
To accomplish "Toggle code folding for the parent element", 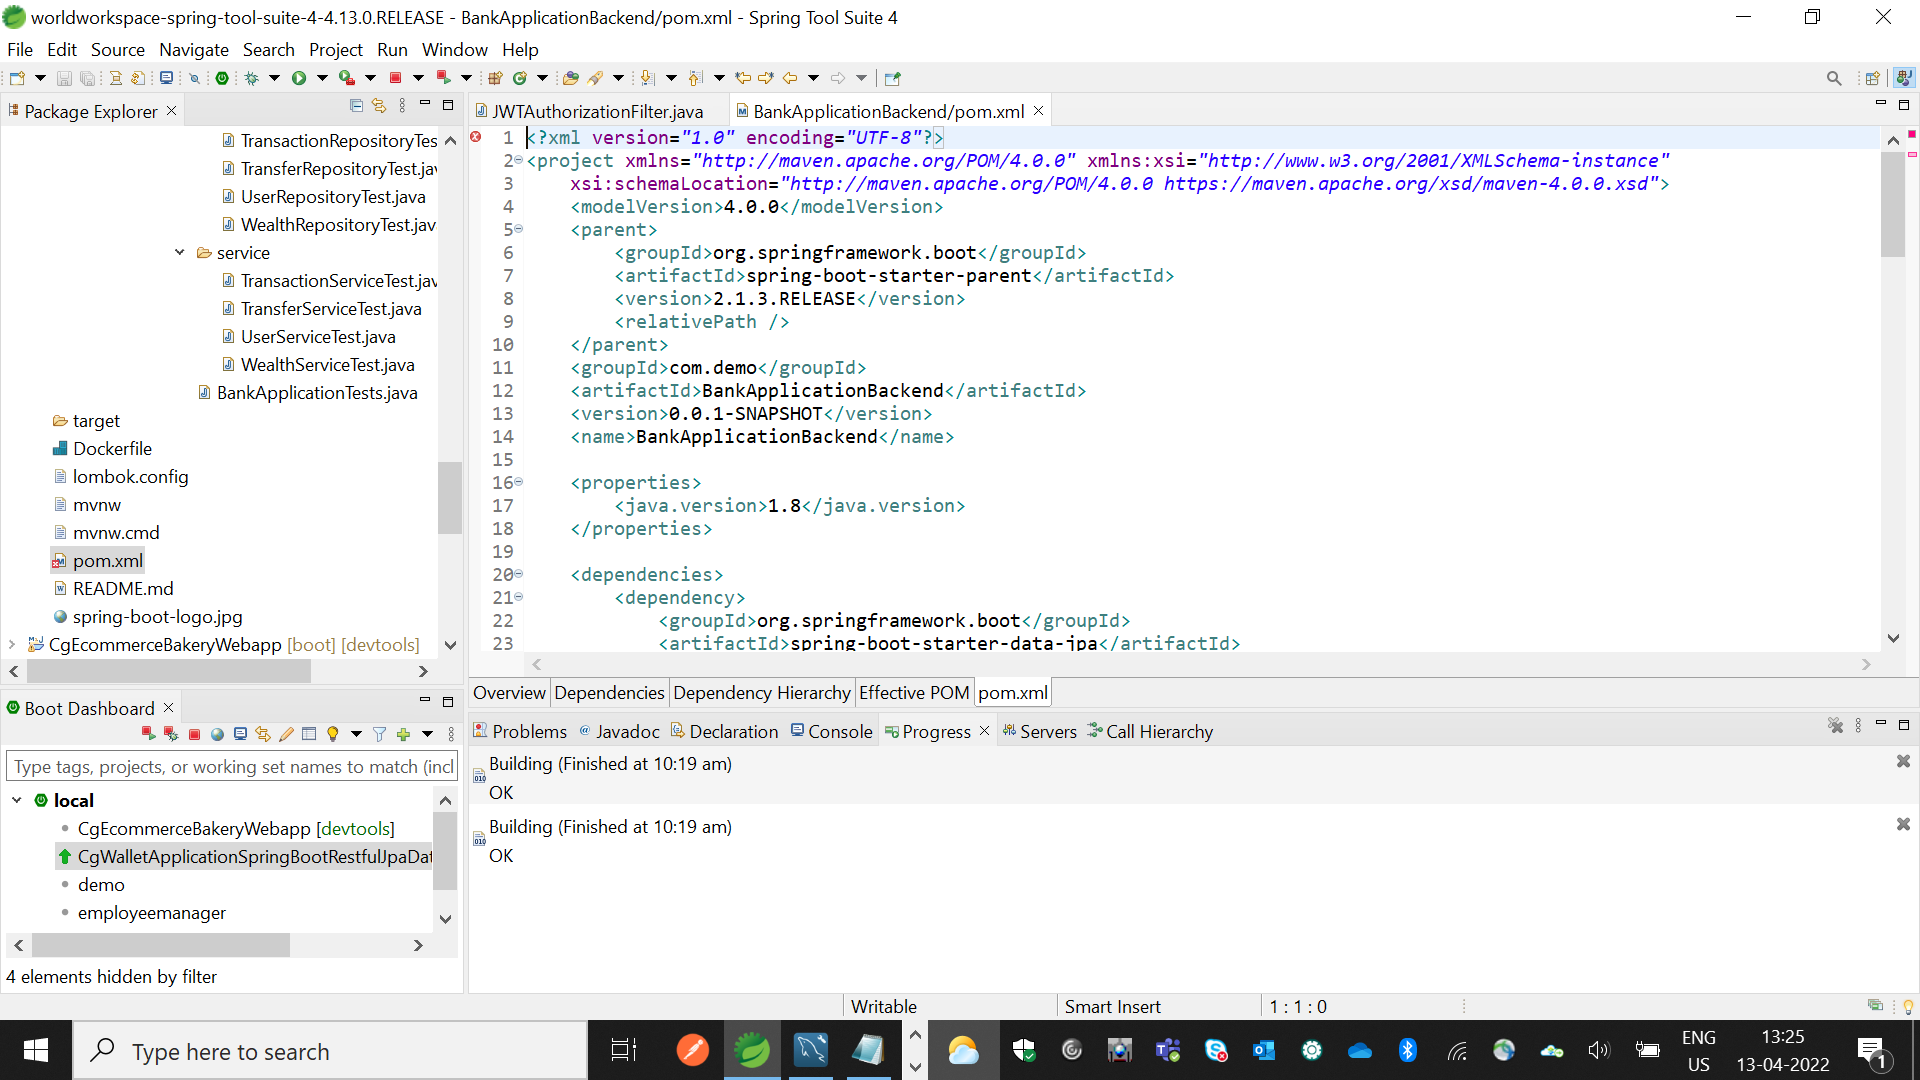I will coord(519,229).
